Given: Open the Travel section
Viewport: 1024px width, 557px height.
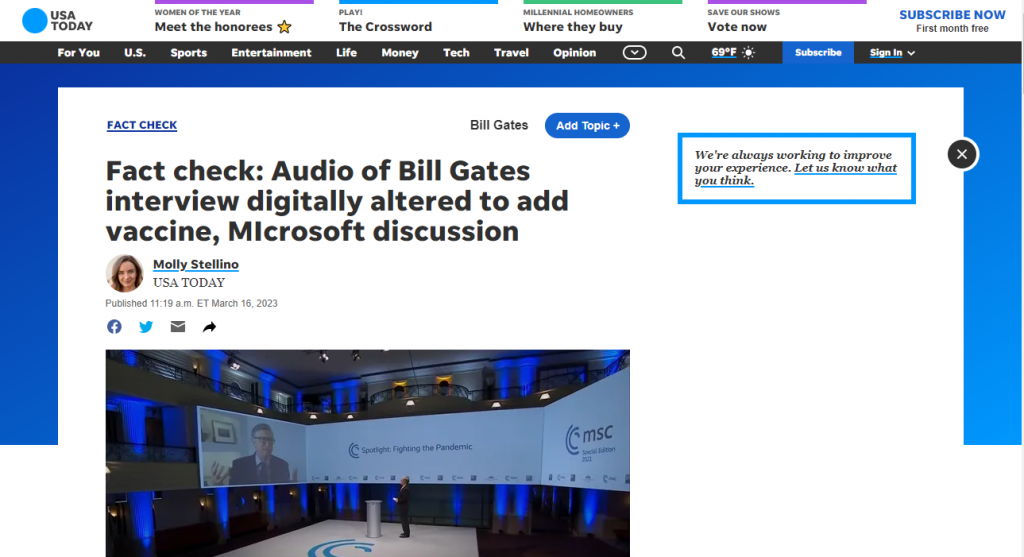Looking at the screenshot, I should pyautogui.click(x=511, y=52).
